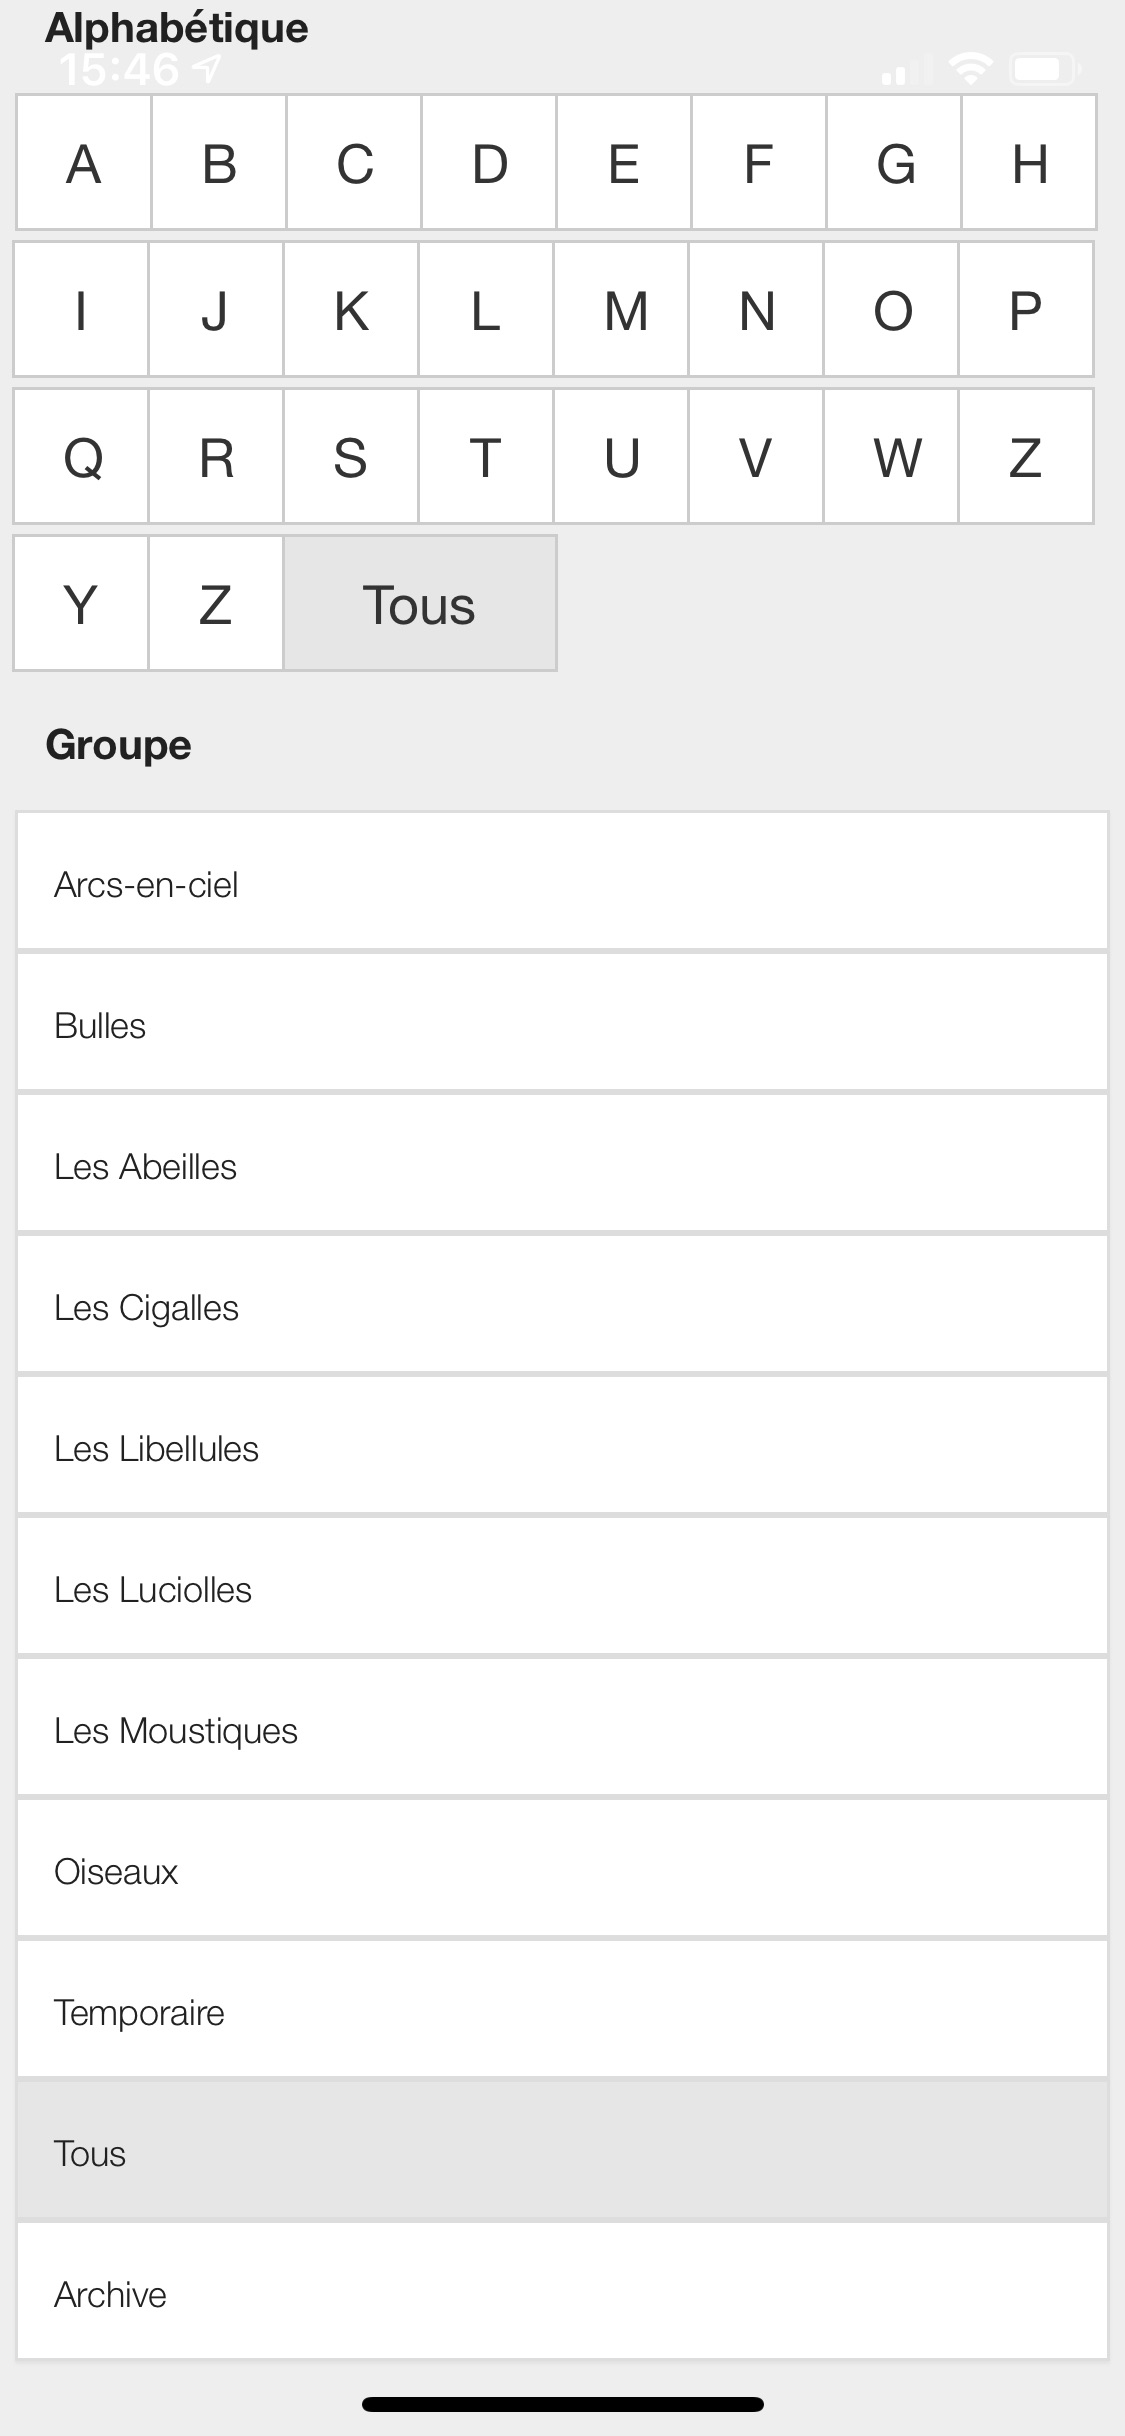Tap the letter S filter
Screen dimensions: 1125x2436
pyautogui.click(x=350, y=457)
